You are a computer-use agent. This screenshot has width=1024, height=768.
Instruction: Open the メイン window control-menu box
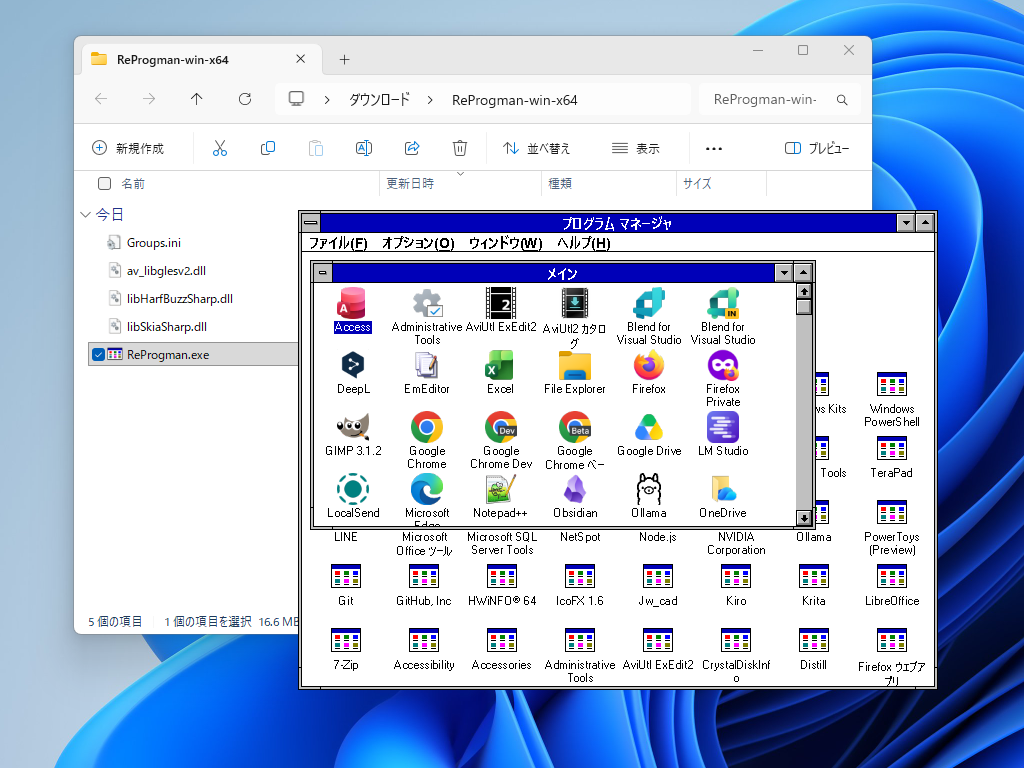click(323, 272)
